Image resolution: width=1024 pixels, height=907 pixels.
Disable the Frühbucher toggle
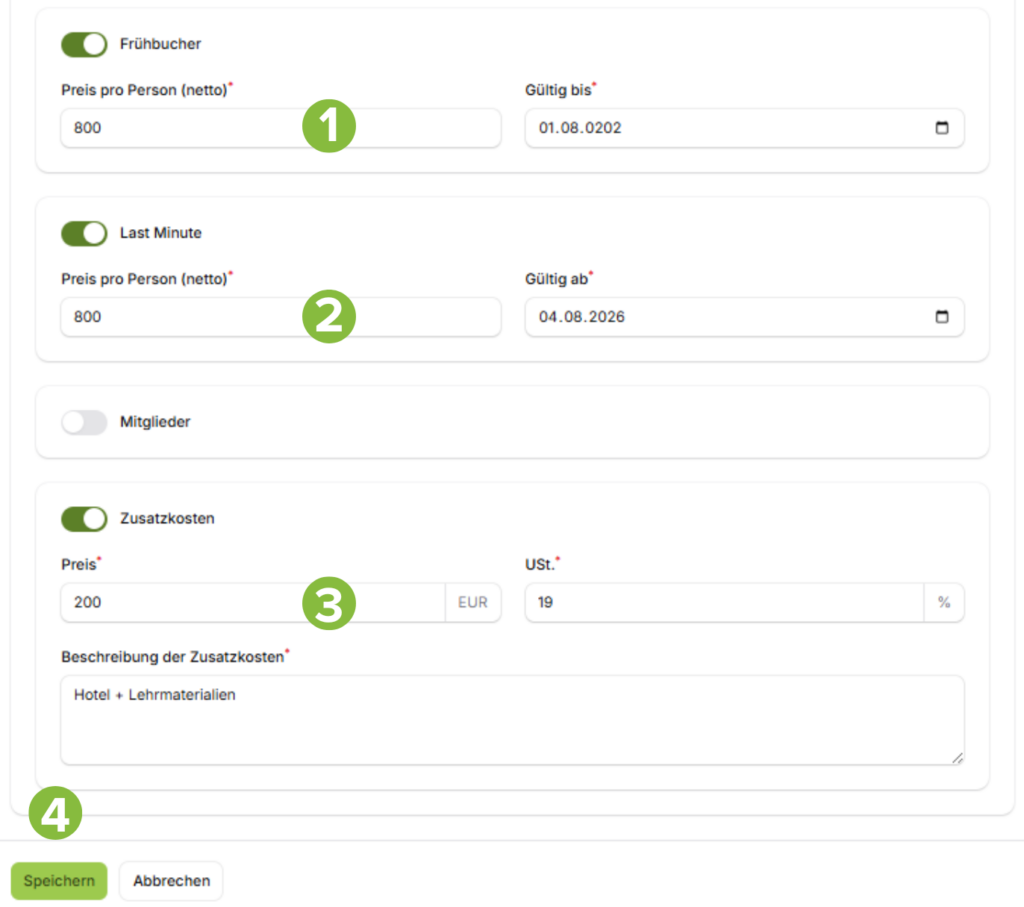tap(84, 44)
